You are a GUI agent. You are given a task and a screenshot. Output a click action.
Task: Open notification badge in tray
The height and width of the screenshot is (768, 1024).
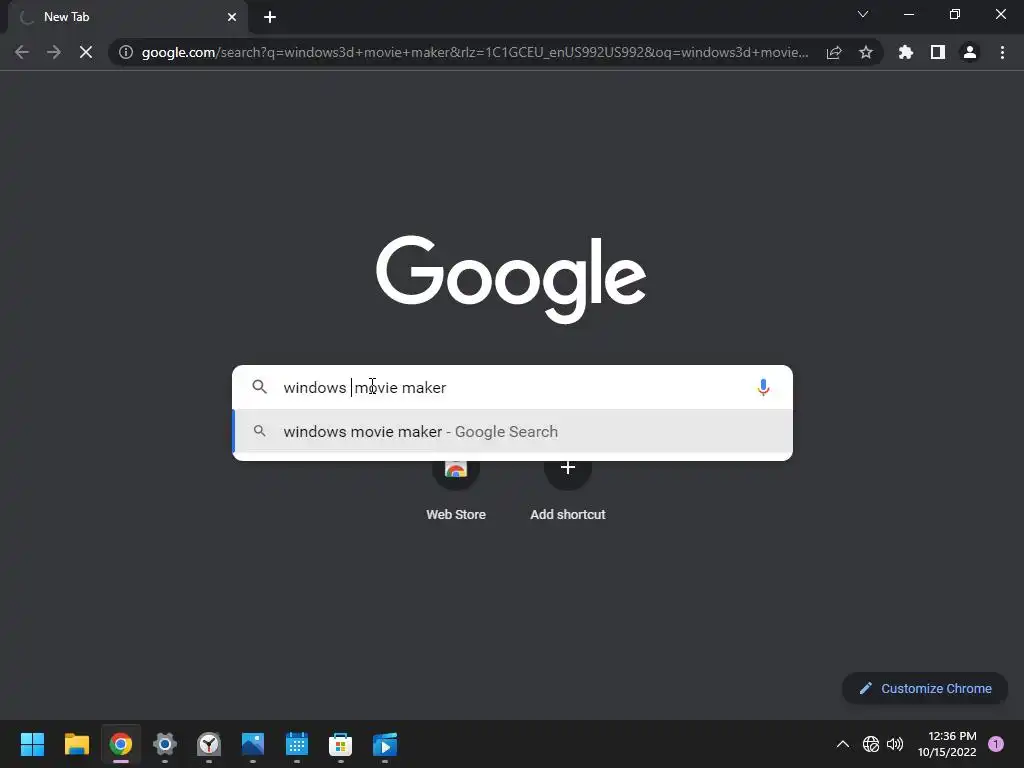[996, 744]
